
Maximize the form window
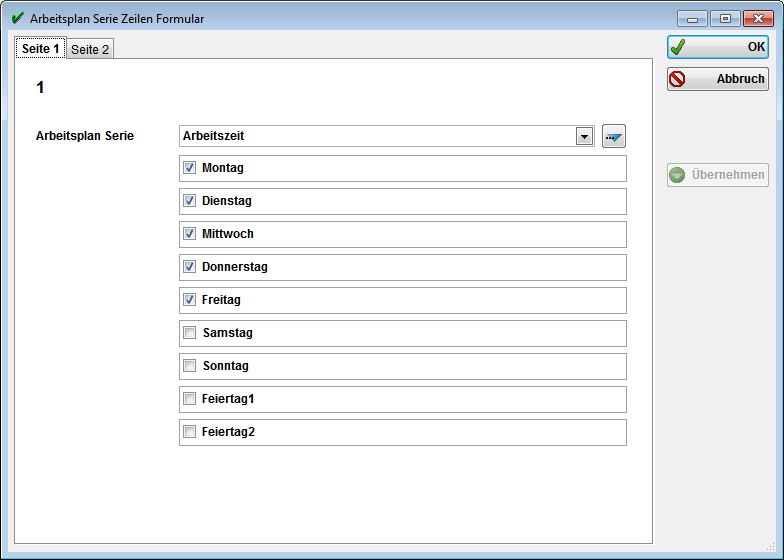point(725,19)
